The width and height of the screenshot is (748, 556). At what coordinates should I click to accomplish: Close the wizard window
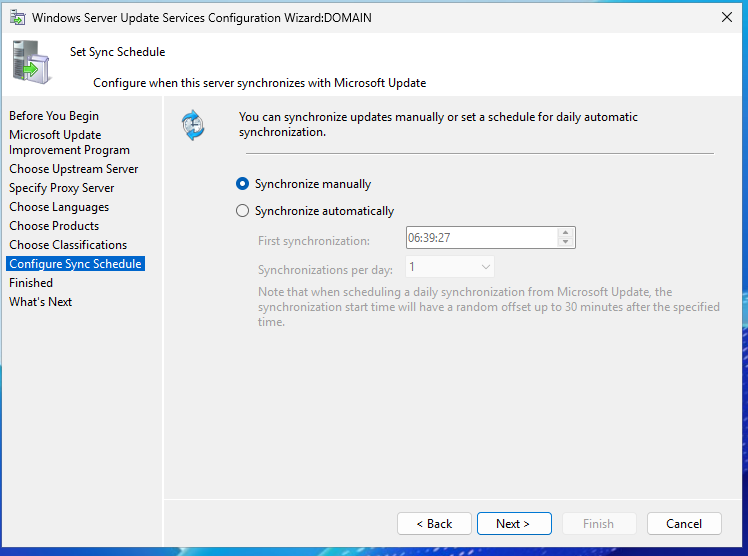[727, 17]
